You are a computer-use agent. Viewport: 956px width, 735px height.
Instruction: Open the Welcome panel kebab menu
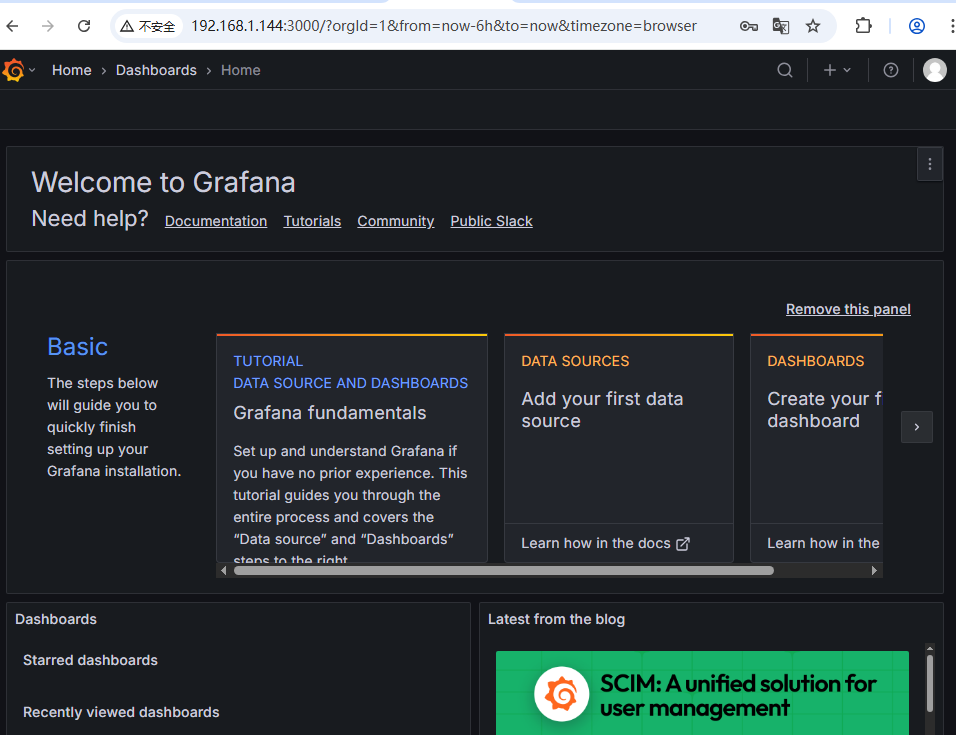tap(928, 164)
